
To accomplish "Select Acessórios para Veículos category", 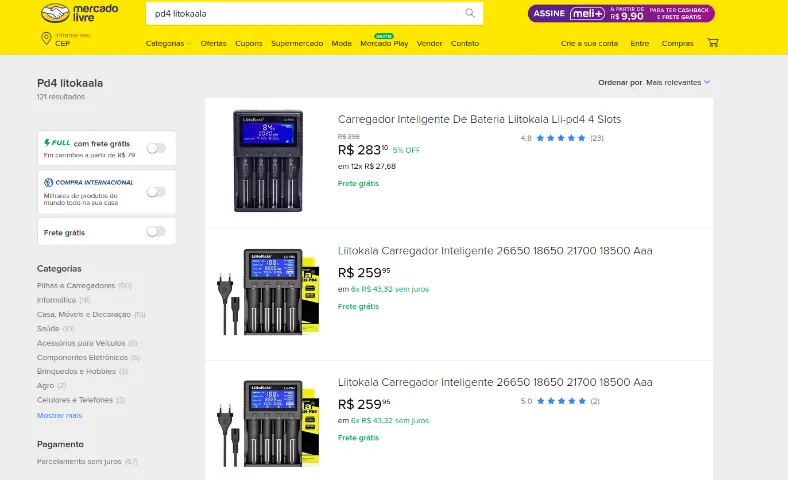I will (x=87, y=343).
